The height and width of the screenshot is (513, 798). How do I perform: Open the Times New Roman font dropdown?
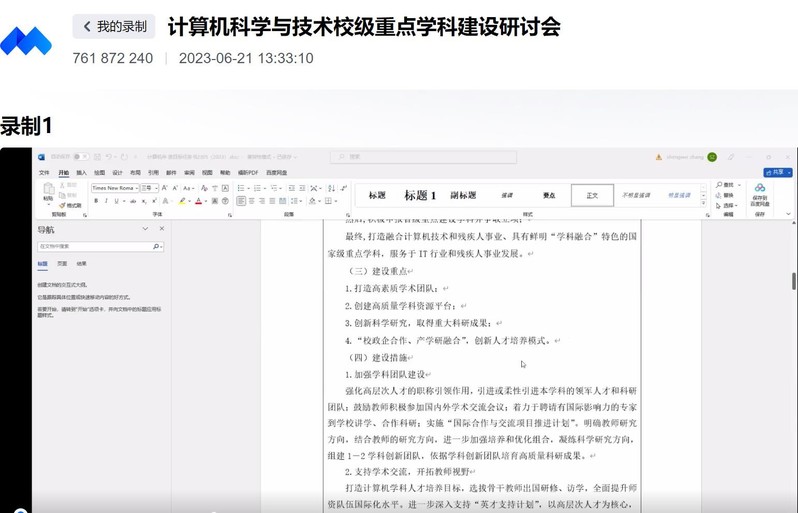pos(113,187)
